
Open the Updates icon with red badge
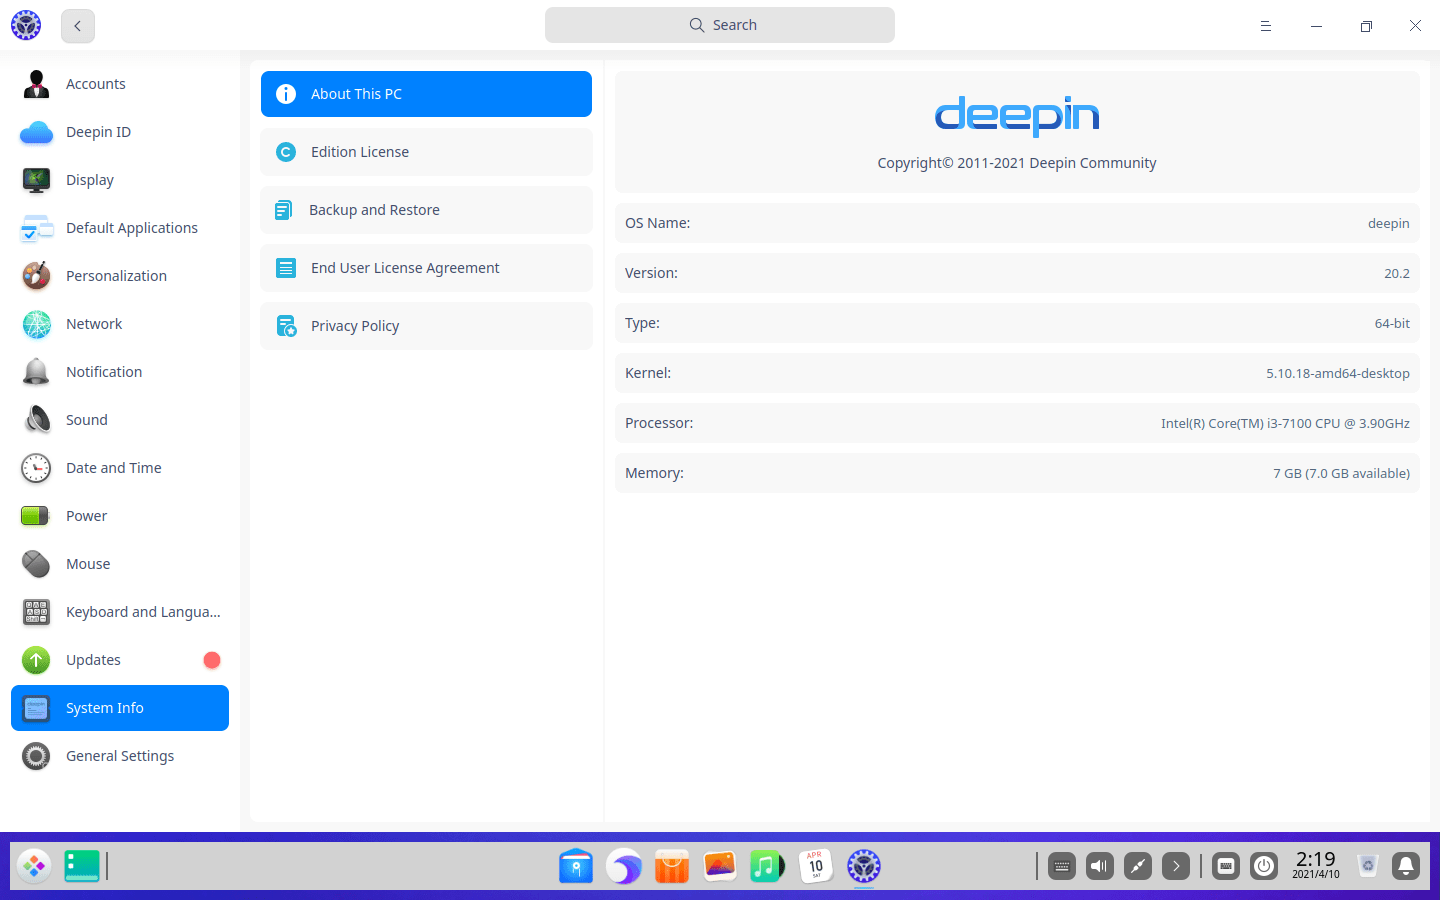coord(36,660)
